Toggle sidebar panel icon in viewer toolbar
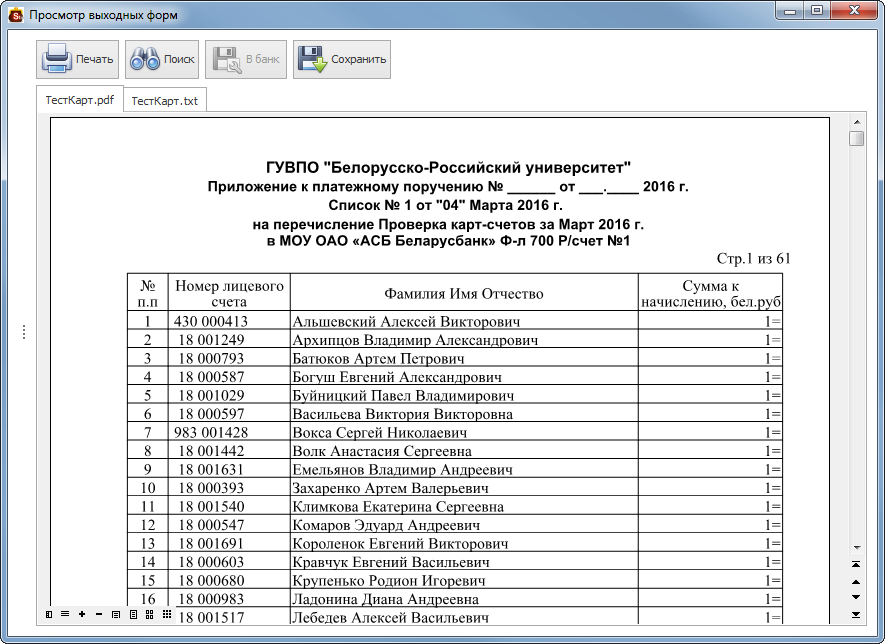885x644 pixels. 49,614
